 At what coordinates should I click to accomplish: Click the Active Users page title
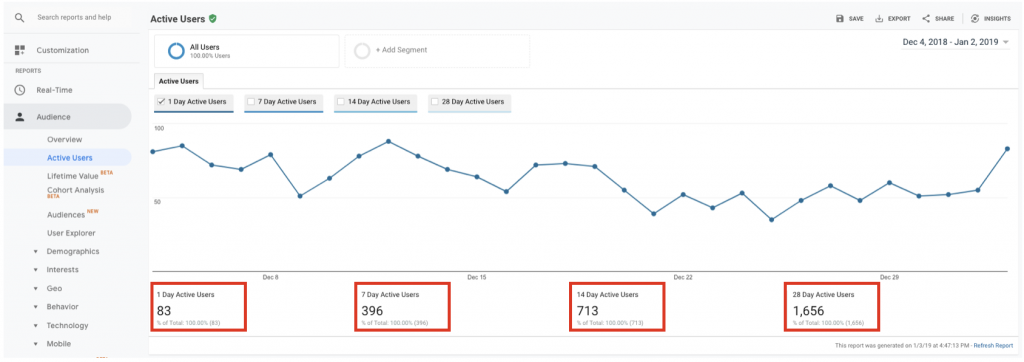tap(178, 19)
